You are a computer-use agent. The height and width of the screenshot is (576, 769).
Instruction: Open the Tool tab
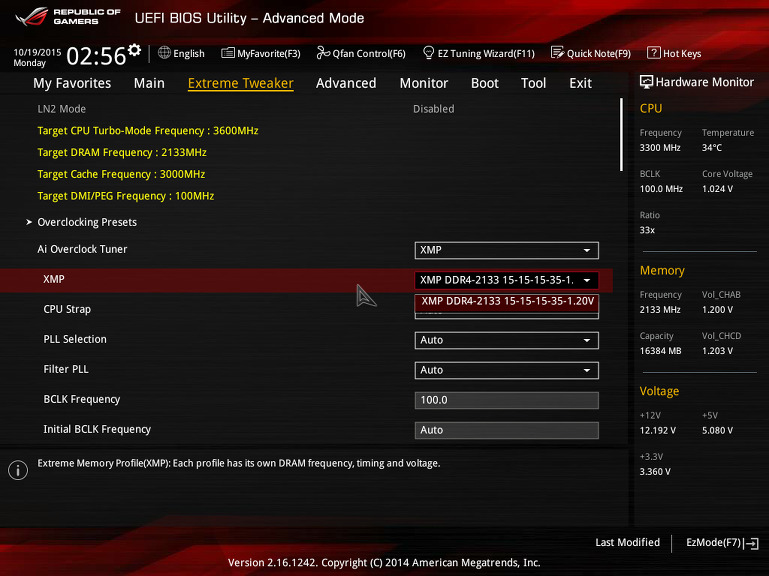click(534, 83)
